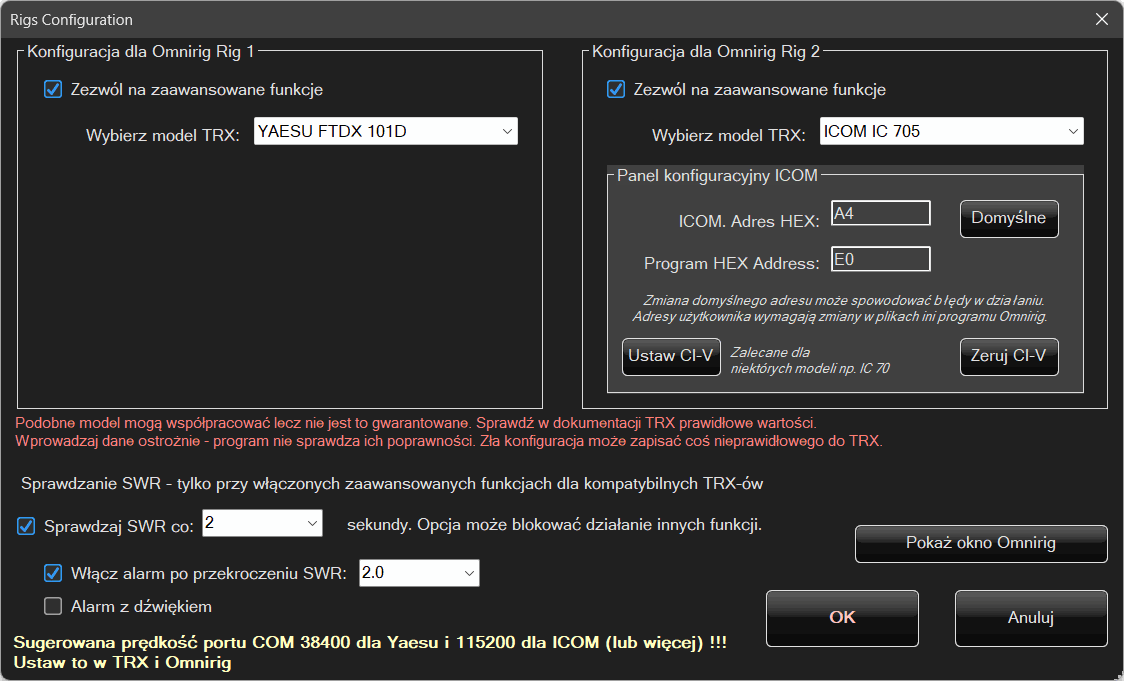Disable the SWR exceed alarm checkbox
1124x681 pixels.
[x=54, y=574]
